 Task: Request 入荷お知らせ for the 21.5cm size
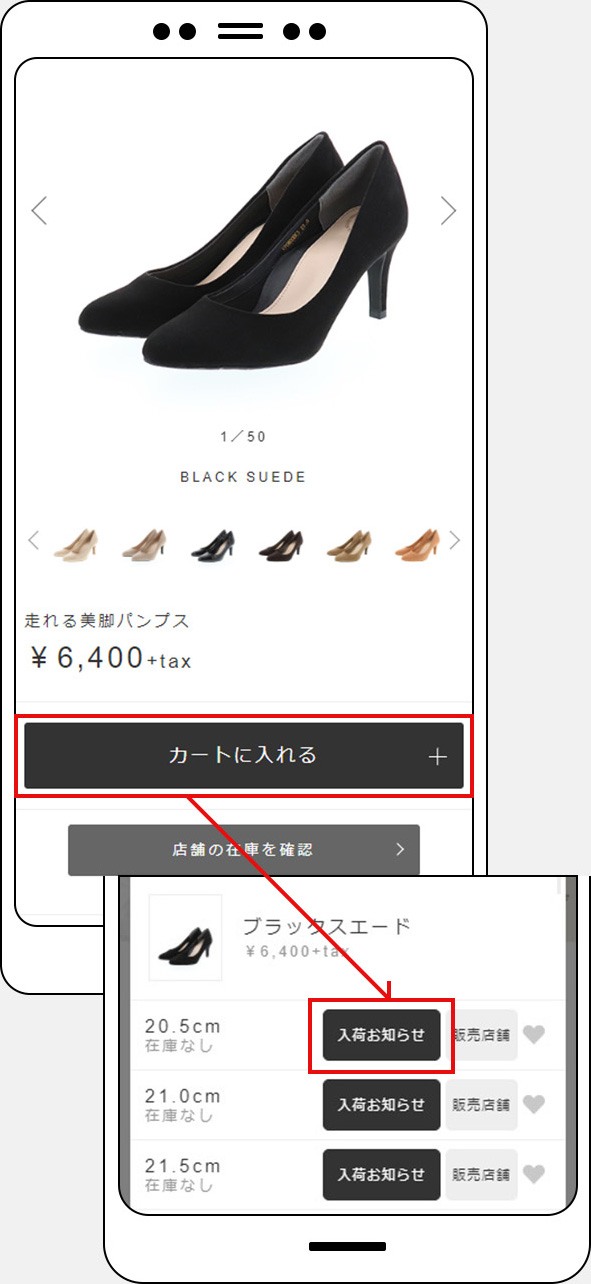point(381,1174)
